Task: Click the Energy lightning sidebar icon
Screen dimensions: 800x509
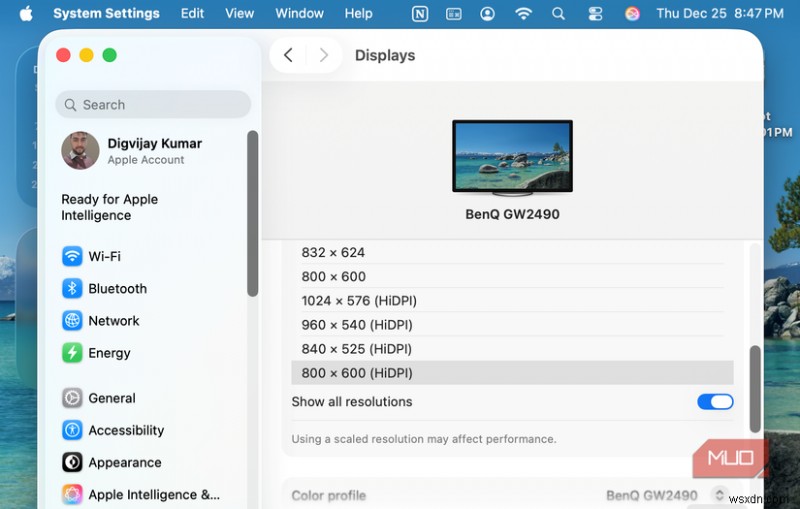Action: (x=72, y=352)
